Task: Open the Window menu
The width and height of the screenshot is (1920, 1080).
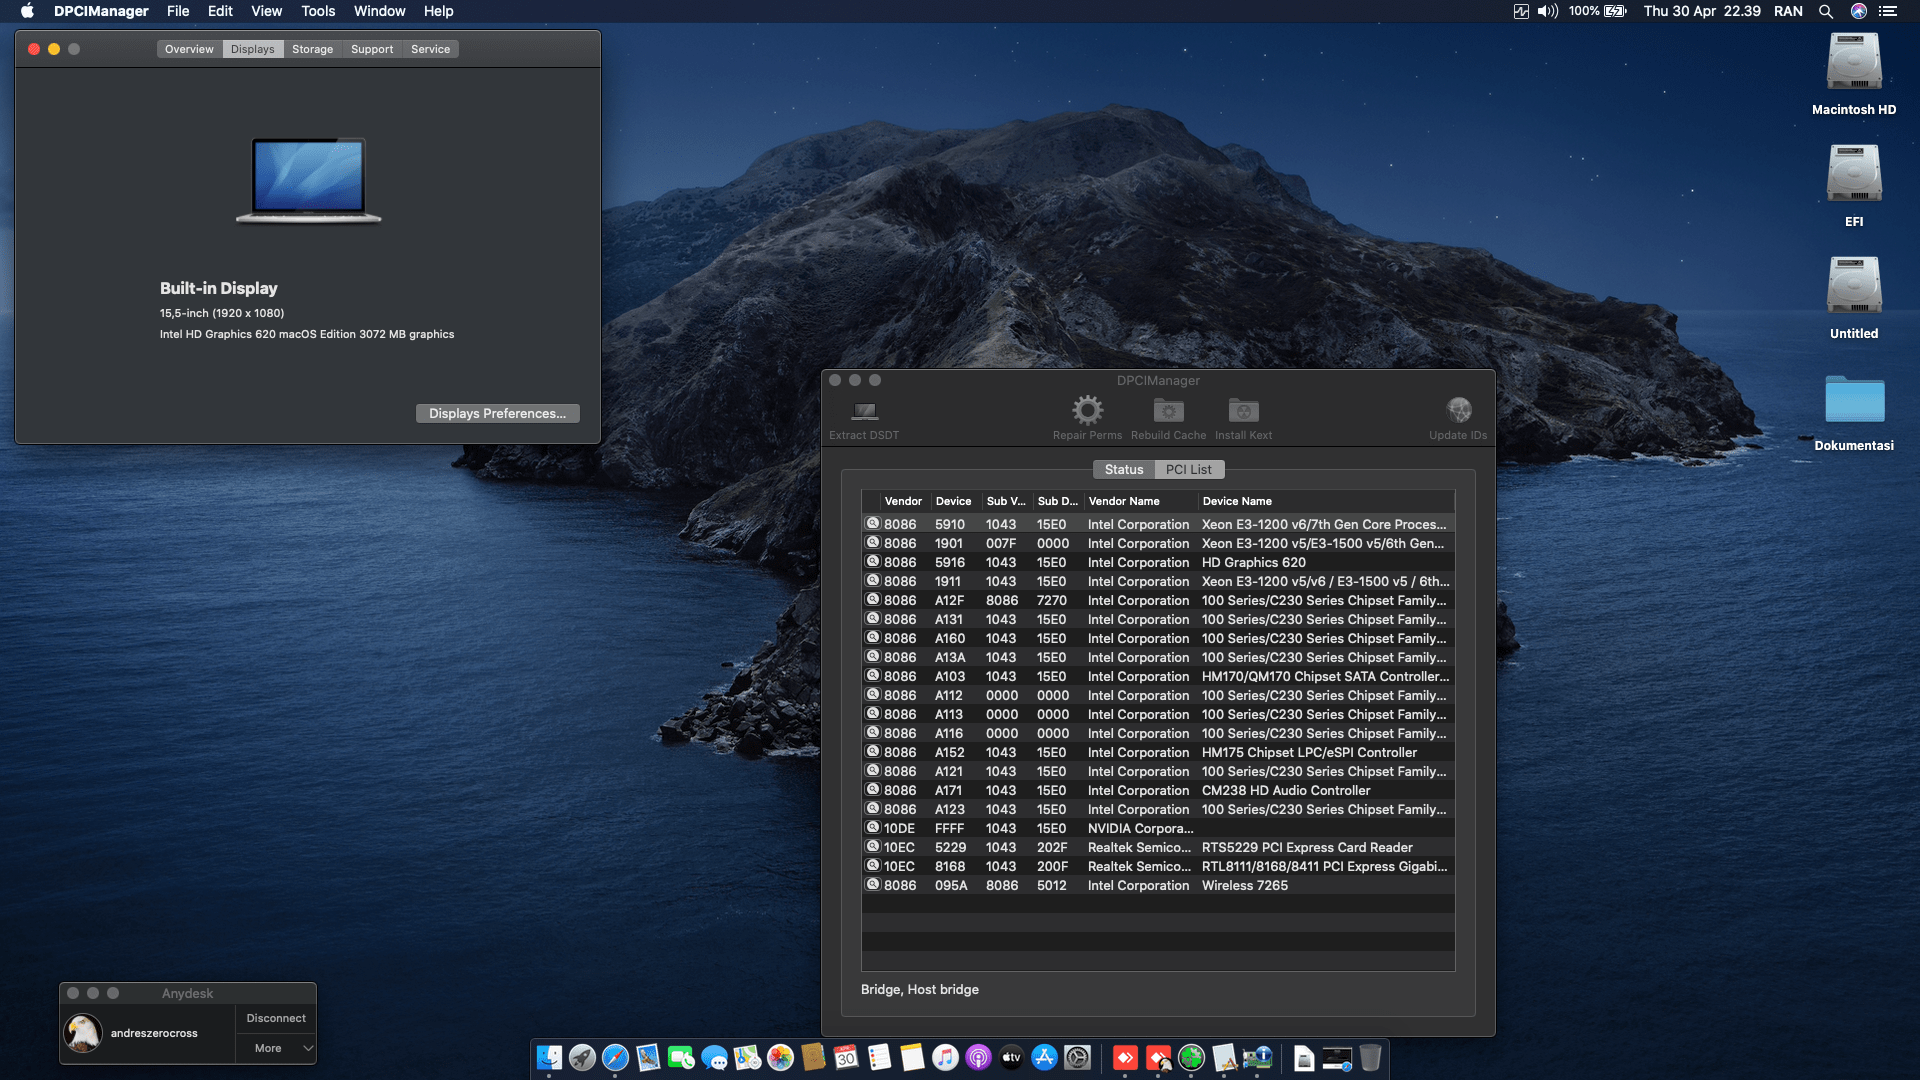Action: 379,11
